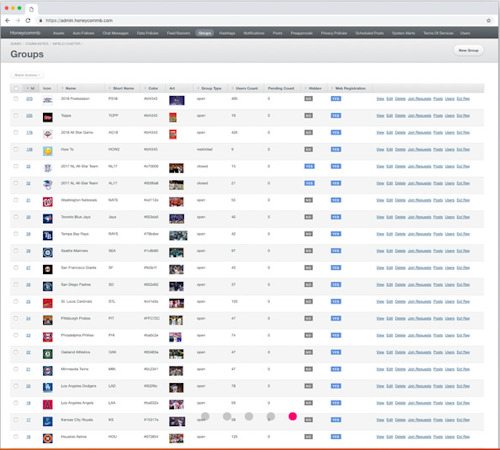
Task: Open the Batch Actions dropdown
Action: 27,75
